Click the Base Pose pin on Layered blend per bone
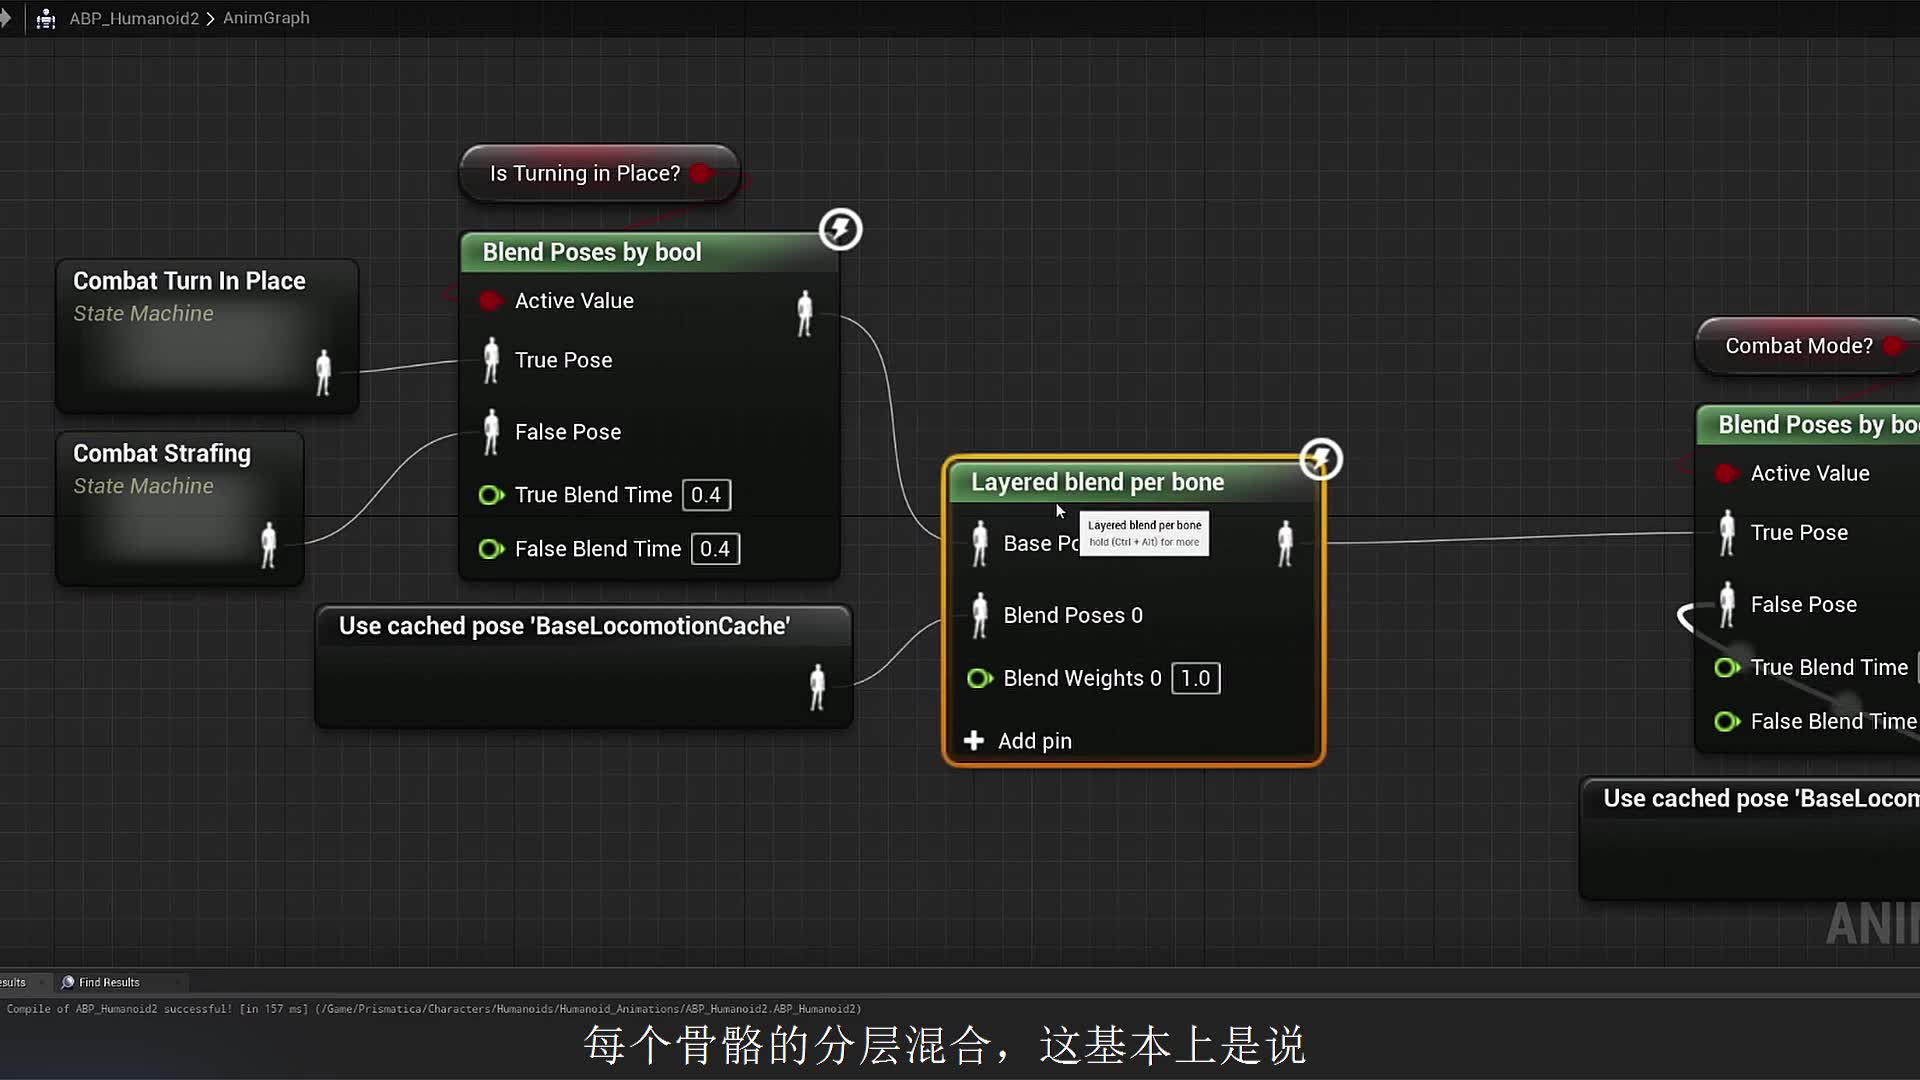 tap(980, 544)
